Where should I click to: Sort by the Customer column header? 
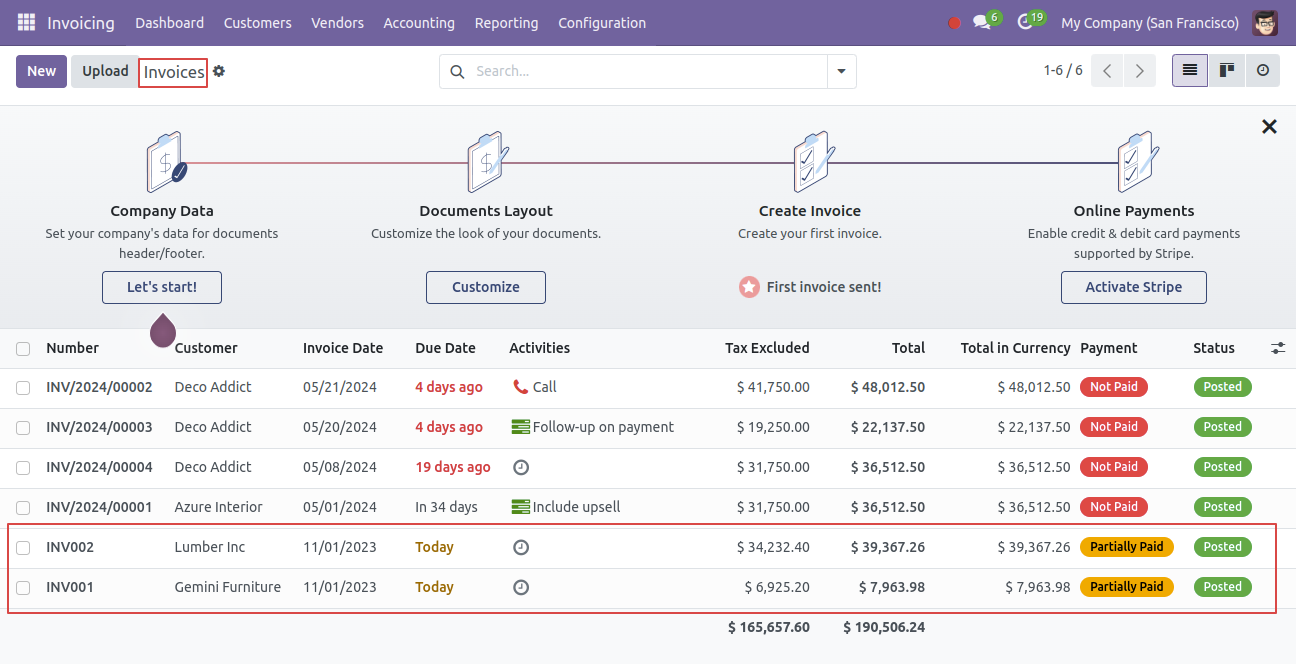coord(206,348)
